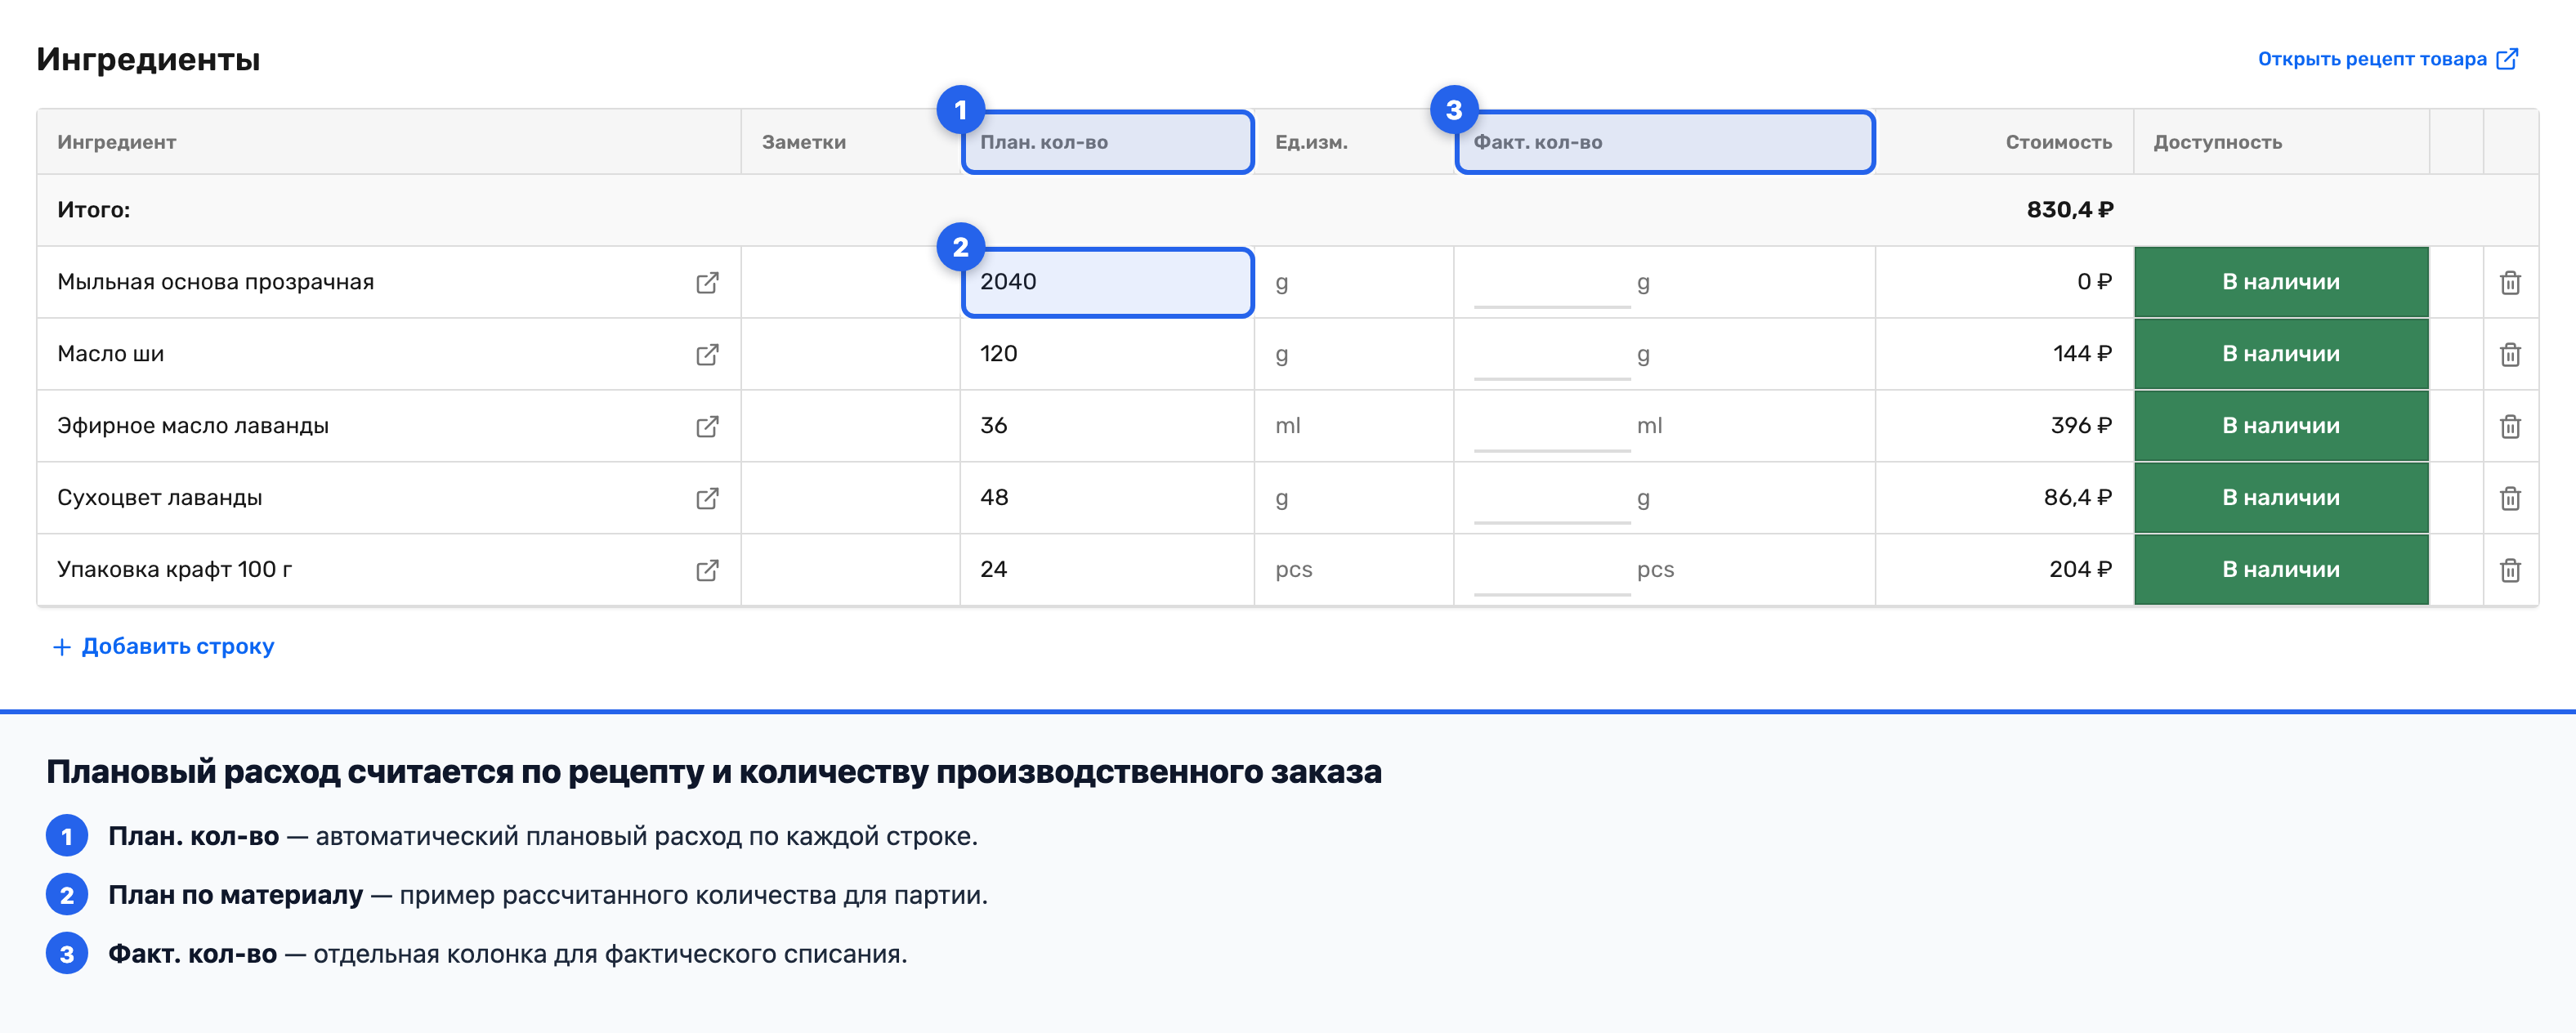This screenshot has width=2576, height=1033.
Task: Delete the Сухоцвет лаванды row
Action: coord(2510,499)
